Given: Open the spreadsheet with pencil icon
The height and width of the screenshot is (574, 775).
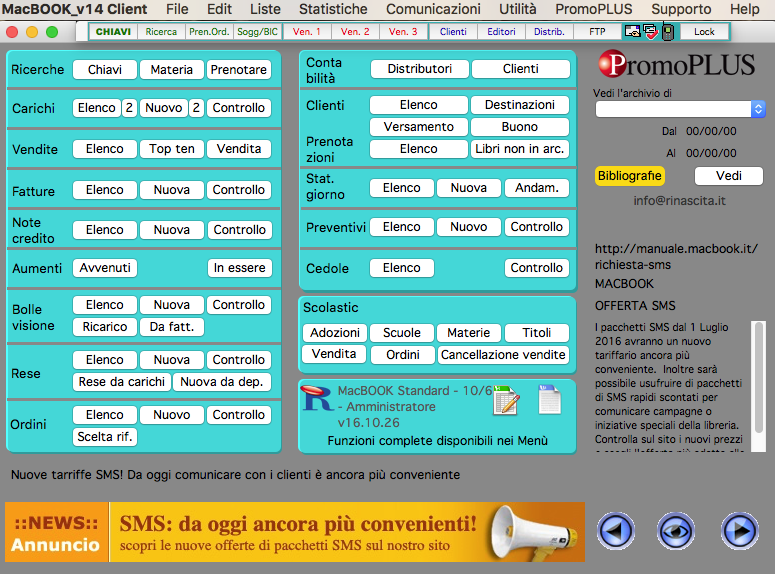Looking at the screenshot, I should (507, 400).
